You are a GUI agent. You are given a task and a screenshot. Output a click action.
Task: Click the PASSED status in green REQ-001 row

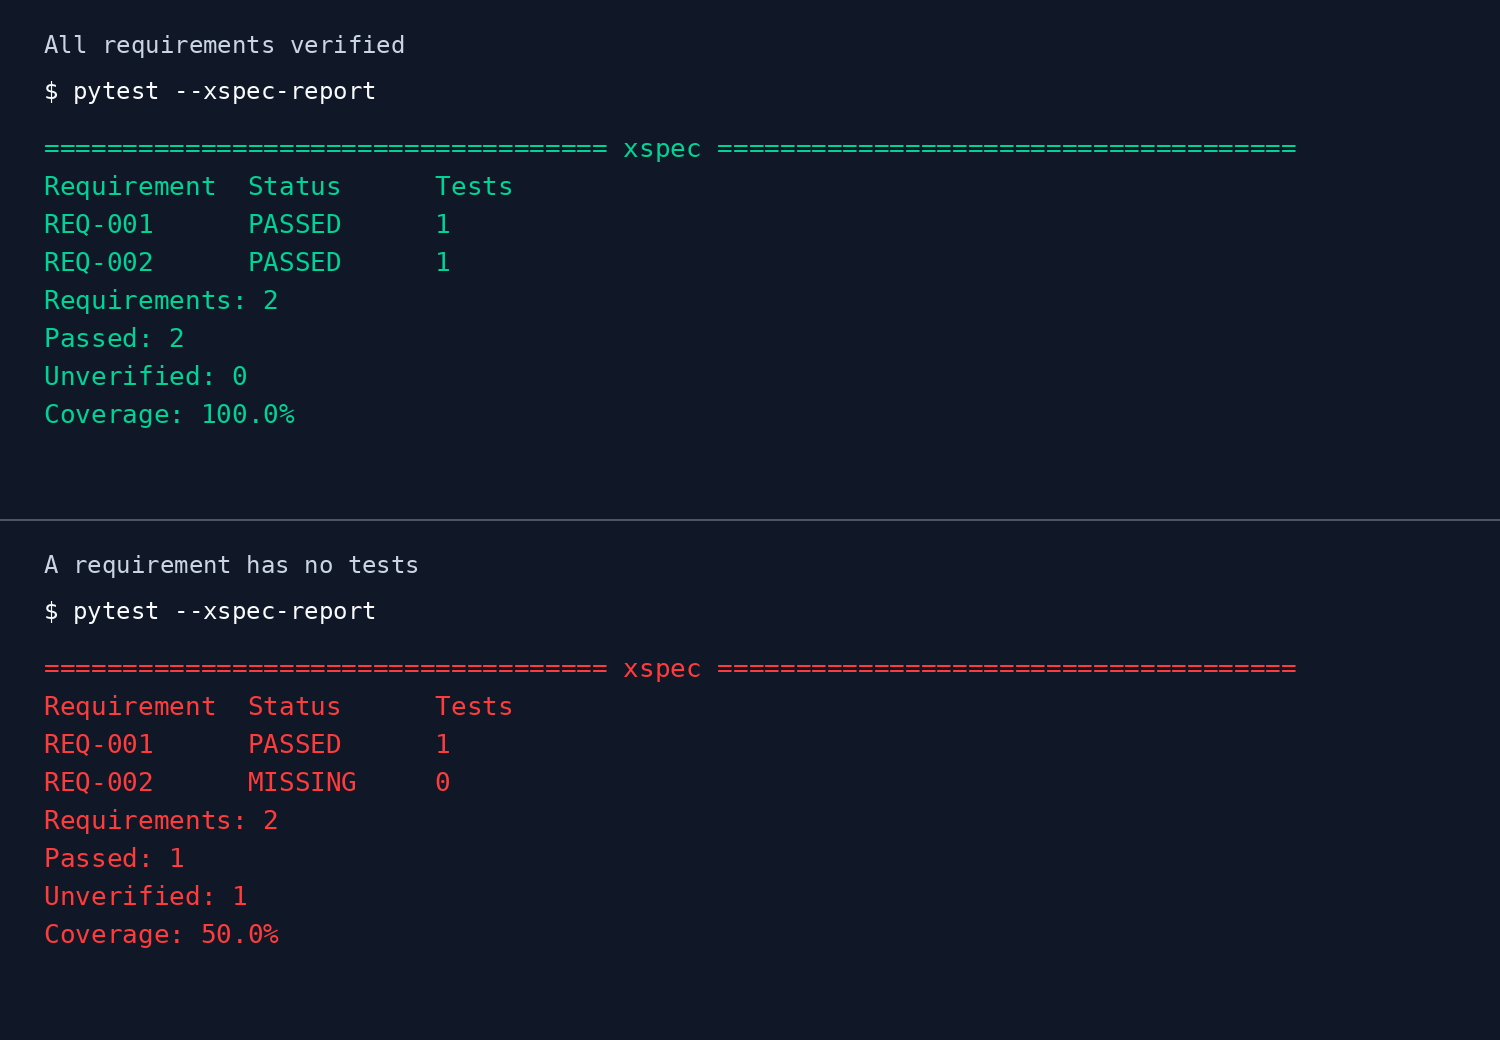tap(294, 225)
